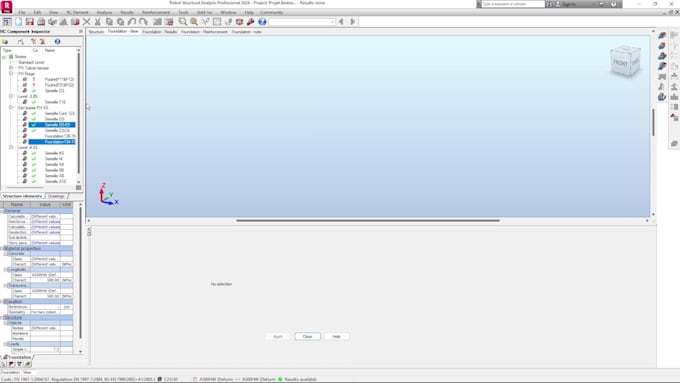The width and height of the screenshot is (680, 383).
Task: Click the Print toolbar icon
Action: pyautogui.click(x=41, y=22)
